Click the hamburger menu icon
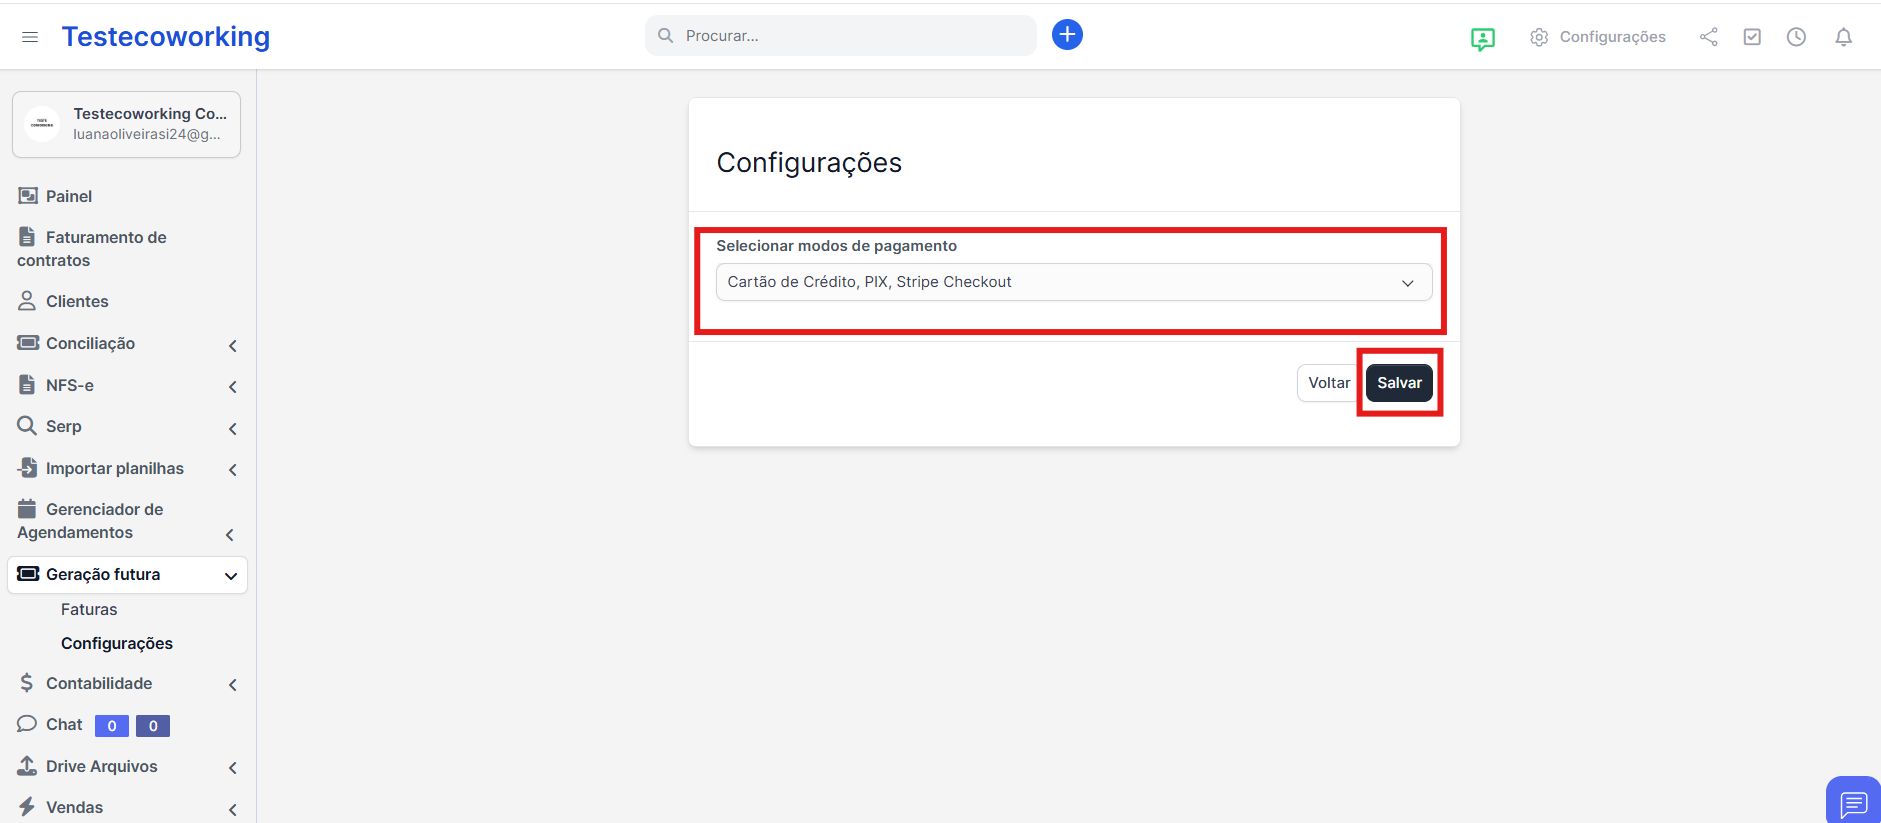The height and width of the screenshot is (823, 1881). (30, 37)
